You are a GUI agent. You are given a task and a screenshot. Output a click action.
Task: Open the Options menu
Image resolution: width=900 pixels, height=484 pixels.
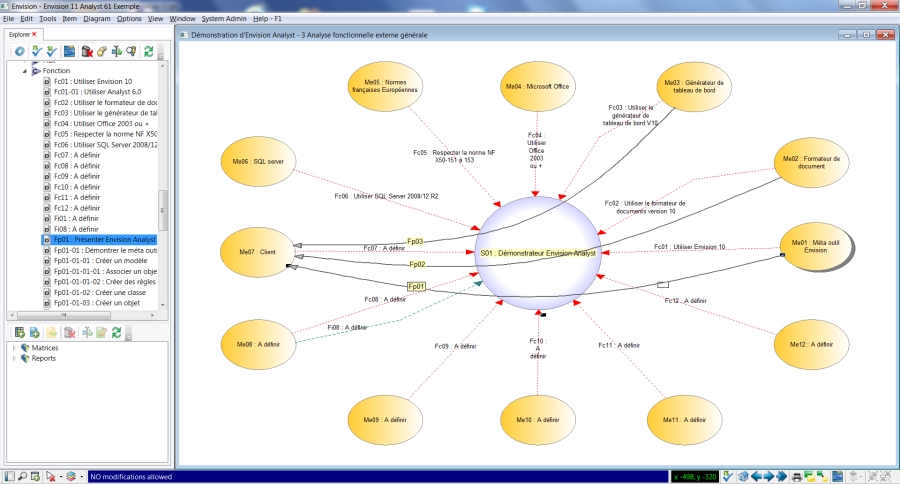tap(129, 18)
